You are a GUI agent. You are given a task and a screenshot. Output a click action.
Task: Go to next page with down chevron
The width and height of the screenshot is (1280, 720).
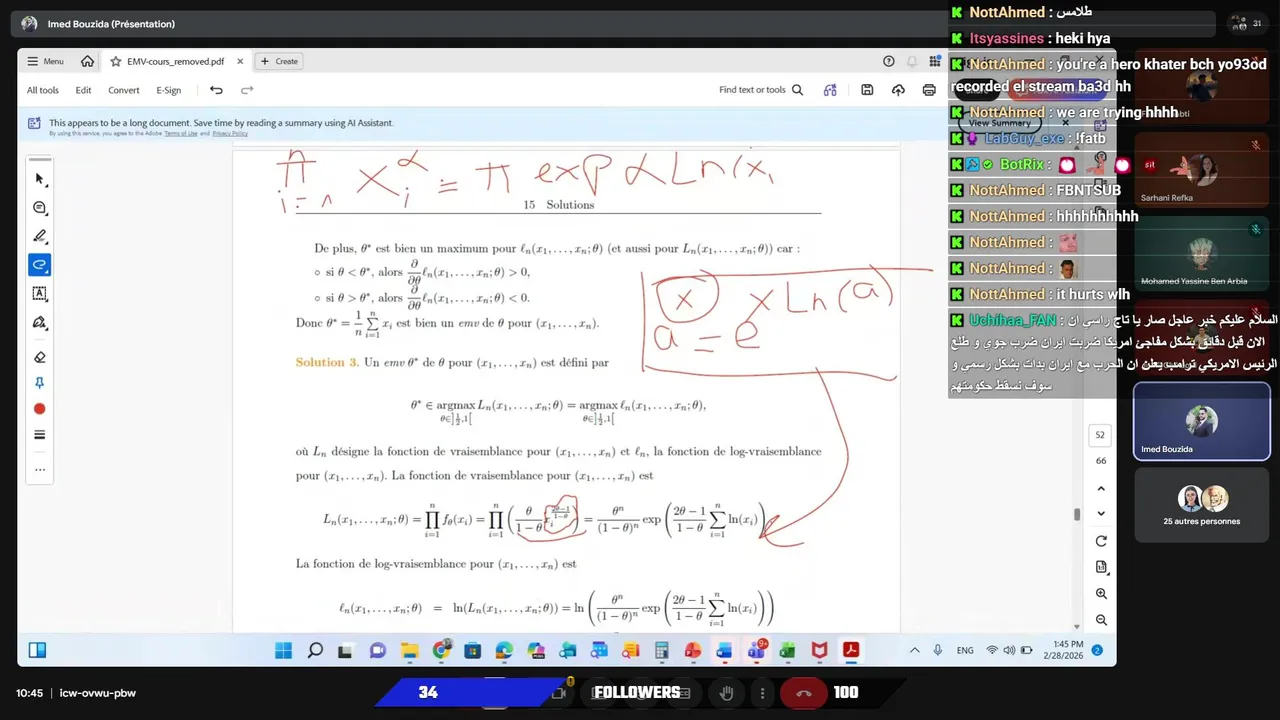pyautogui.click(x=1101, y=513)
